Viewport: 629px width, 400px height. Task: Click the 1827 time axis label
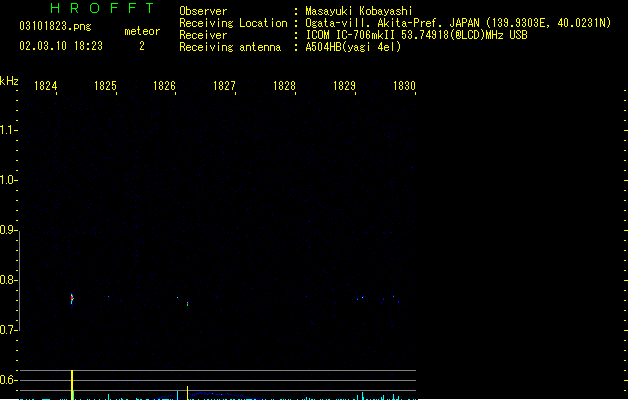pyautogui.click(x=225, y=86)
